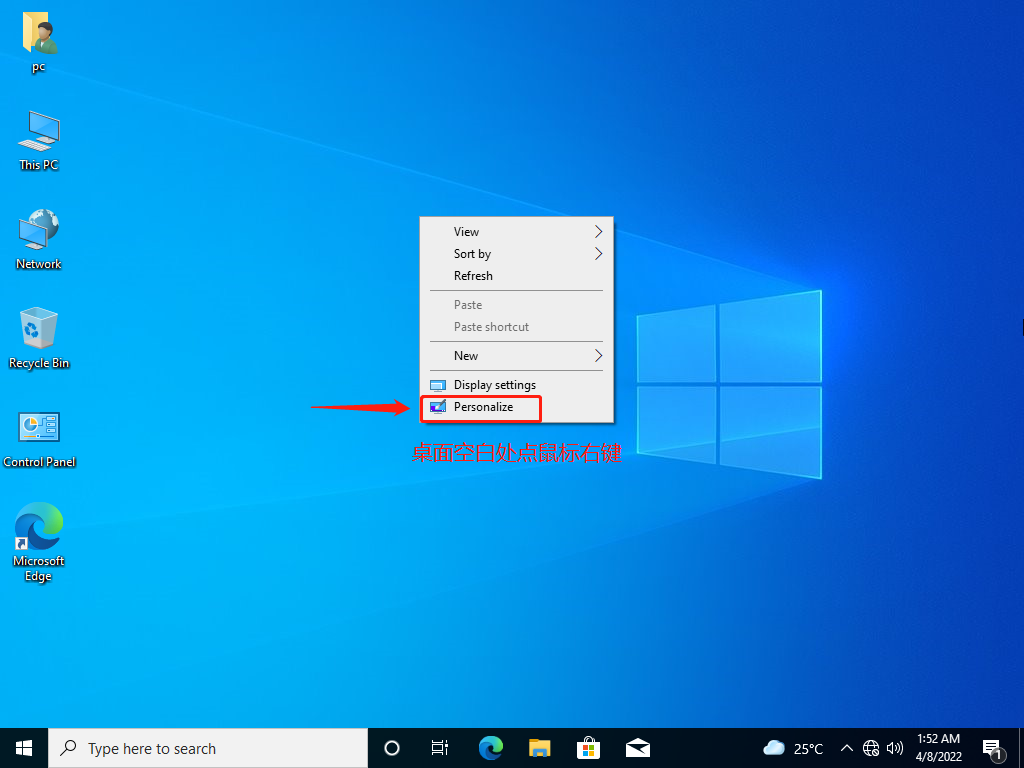Open Microsoft Edge from the taskbar
This screenshot has height=768, width=1024.
(x=490, y=747)
